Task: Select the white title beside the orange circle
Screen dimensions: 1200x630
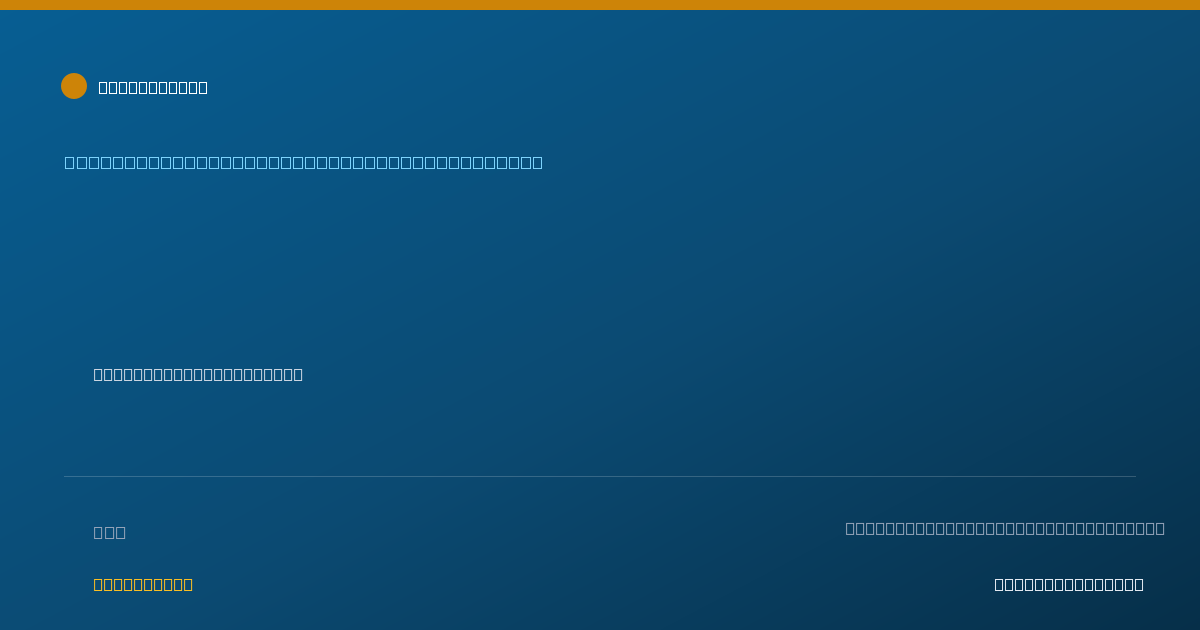Action: coord(153,87)
